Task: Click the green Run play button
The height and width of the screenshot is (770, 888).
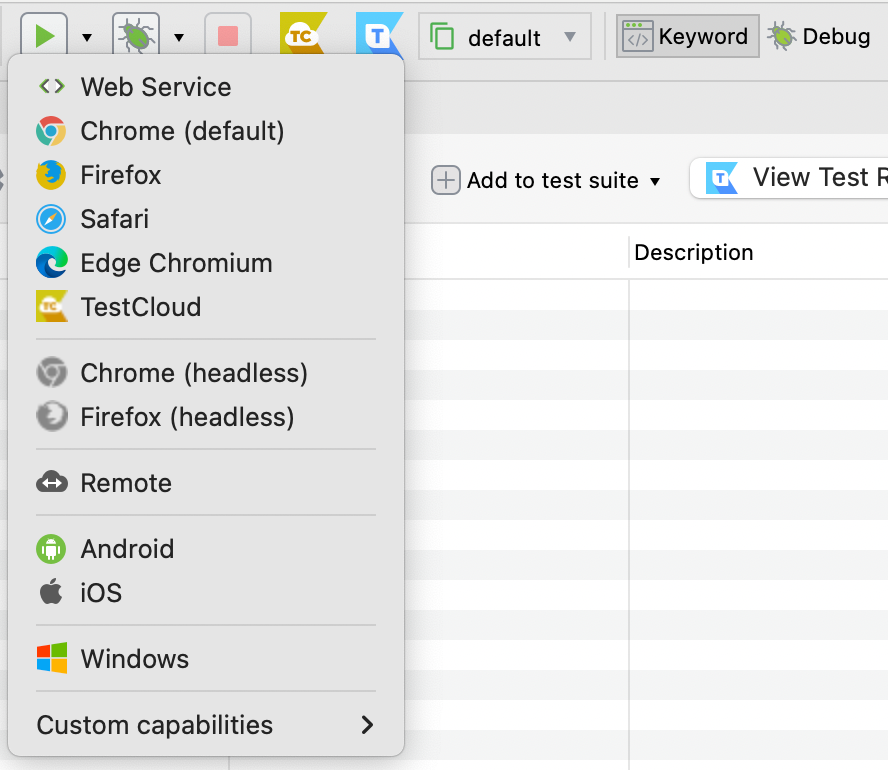Action: pyautogui.click(x=44, y=36)
